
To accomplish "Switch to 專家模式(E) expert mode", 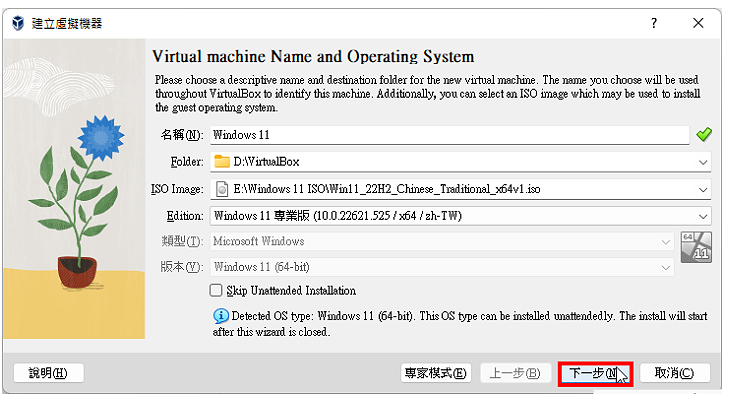I will pyautogui.click(x=436, y=373).
